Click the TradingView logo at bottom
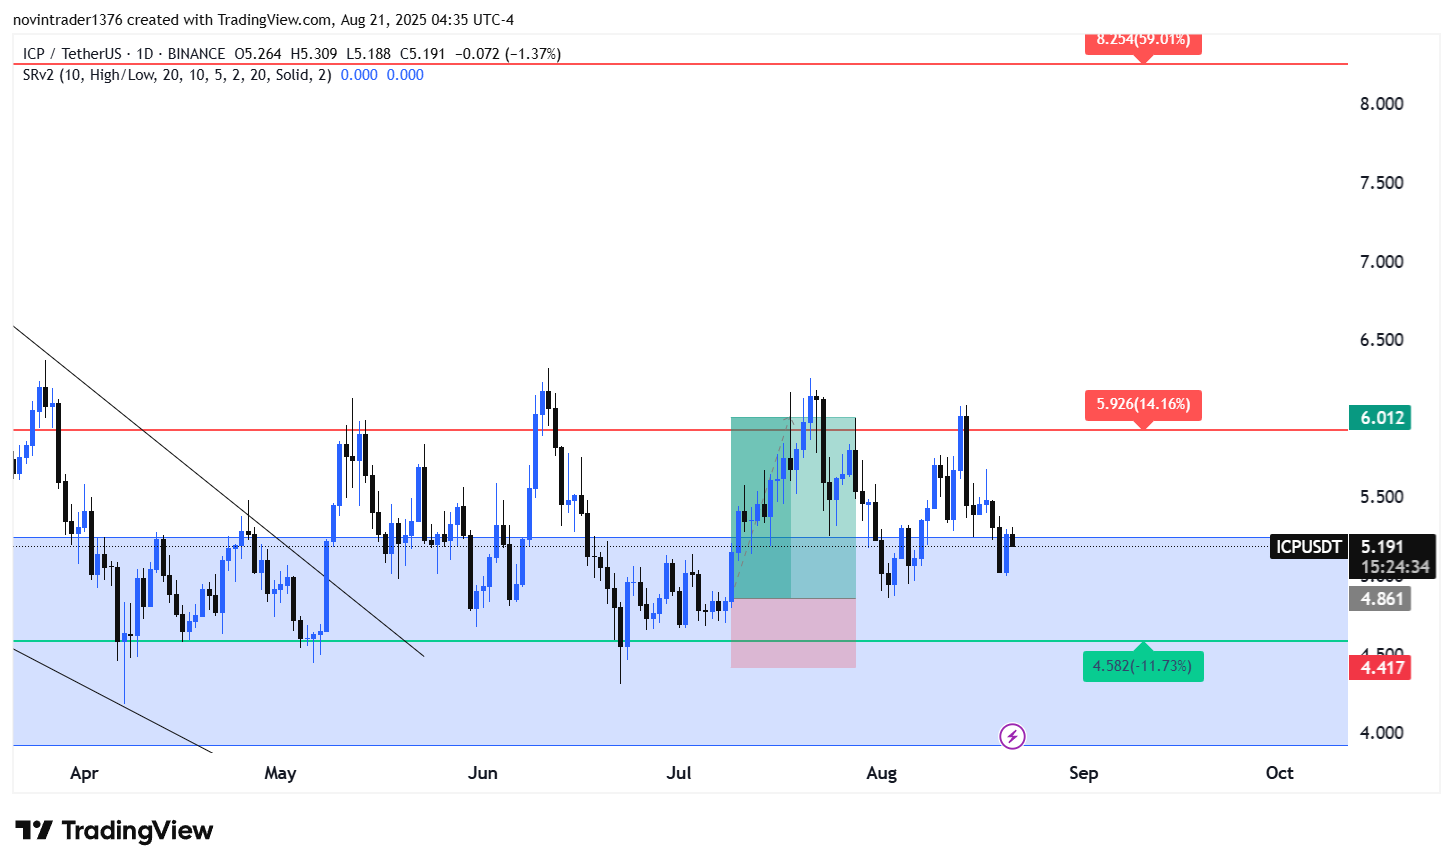 [115, 831]
